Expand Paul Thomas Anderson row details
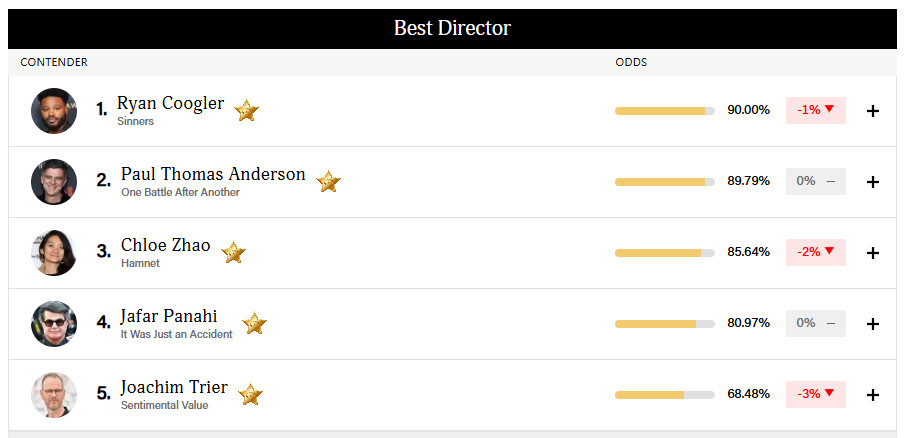 [x=872, y=181]
